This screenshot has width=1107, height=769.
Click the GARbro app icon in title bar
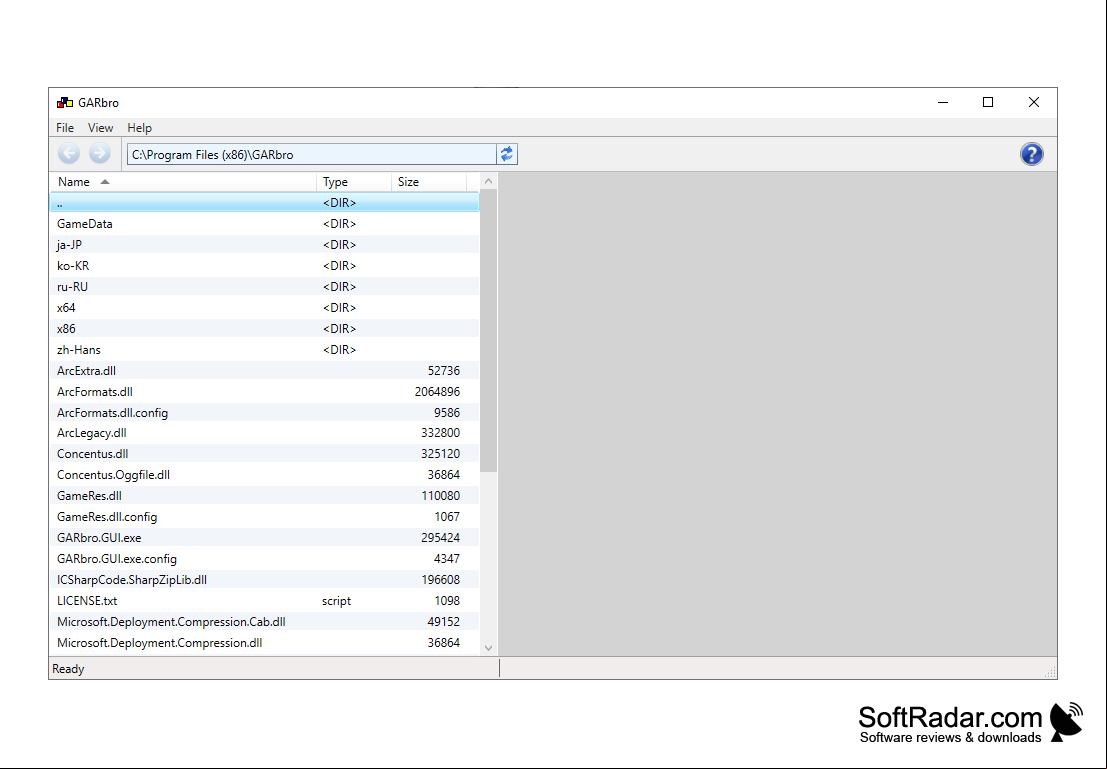[x=65, y=102]
